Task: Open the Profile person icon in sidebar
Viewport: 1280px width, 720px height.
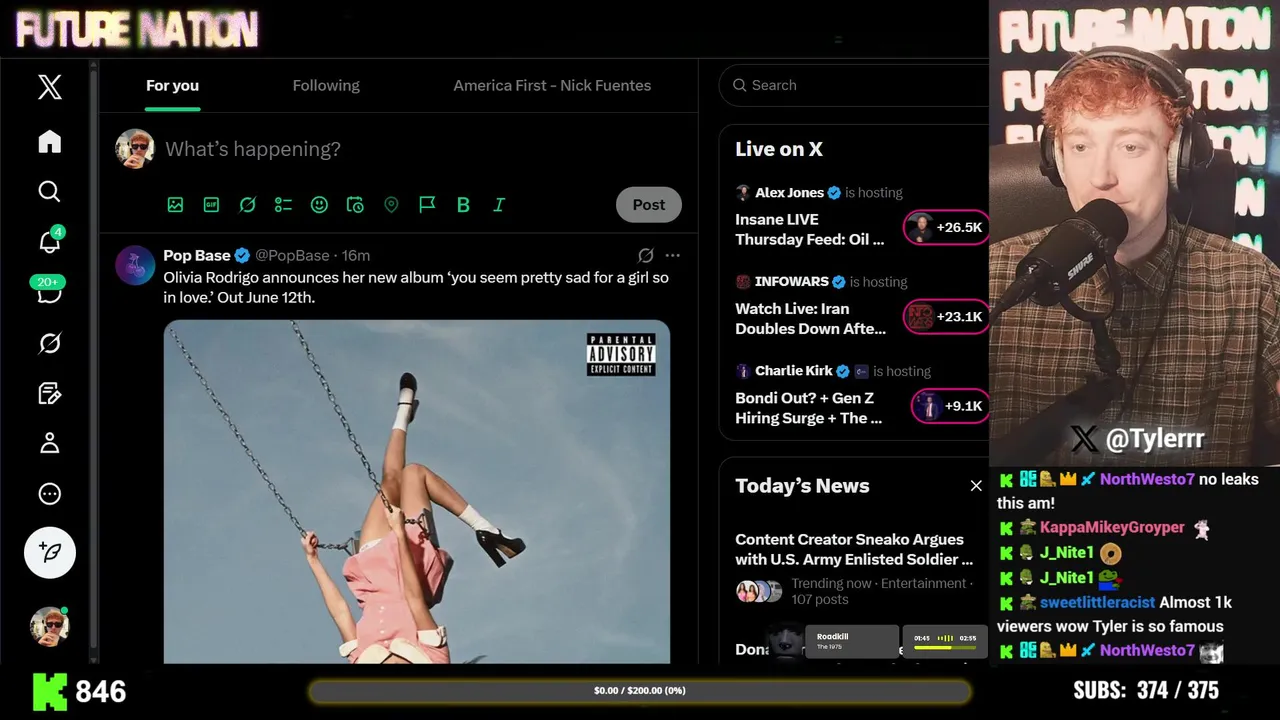Action: (x=49, y=443)
